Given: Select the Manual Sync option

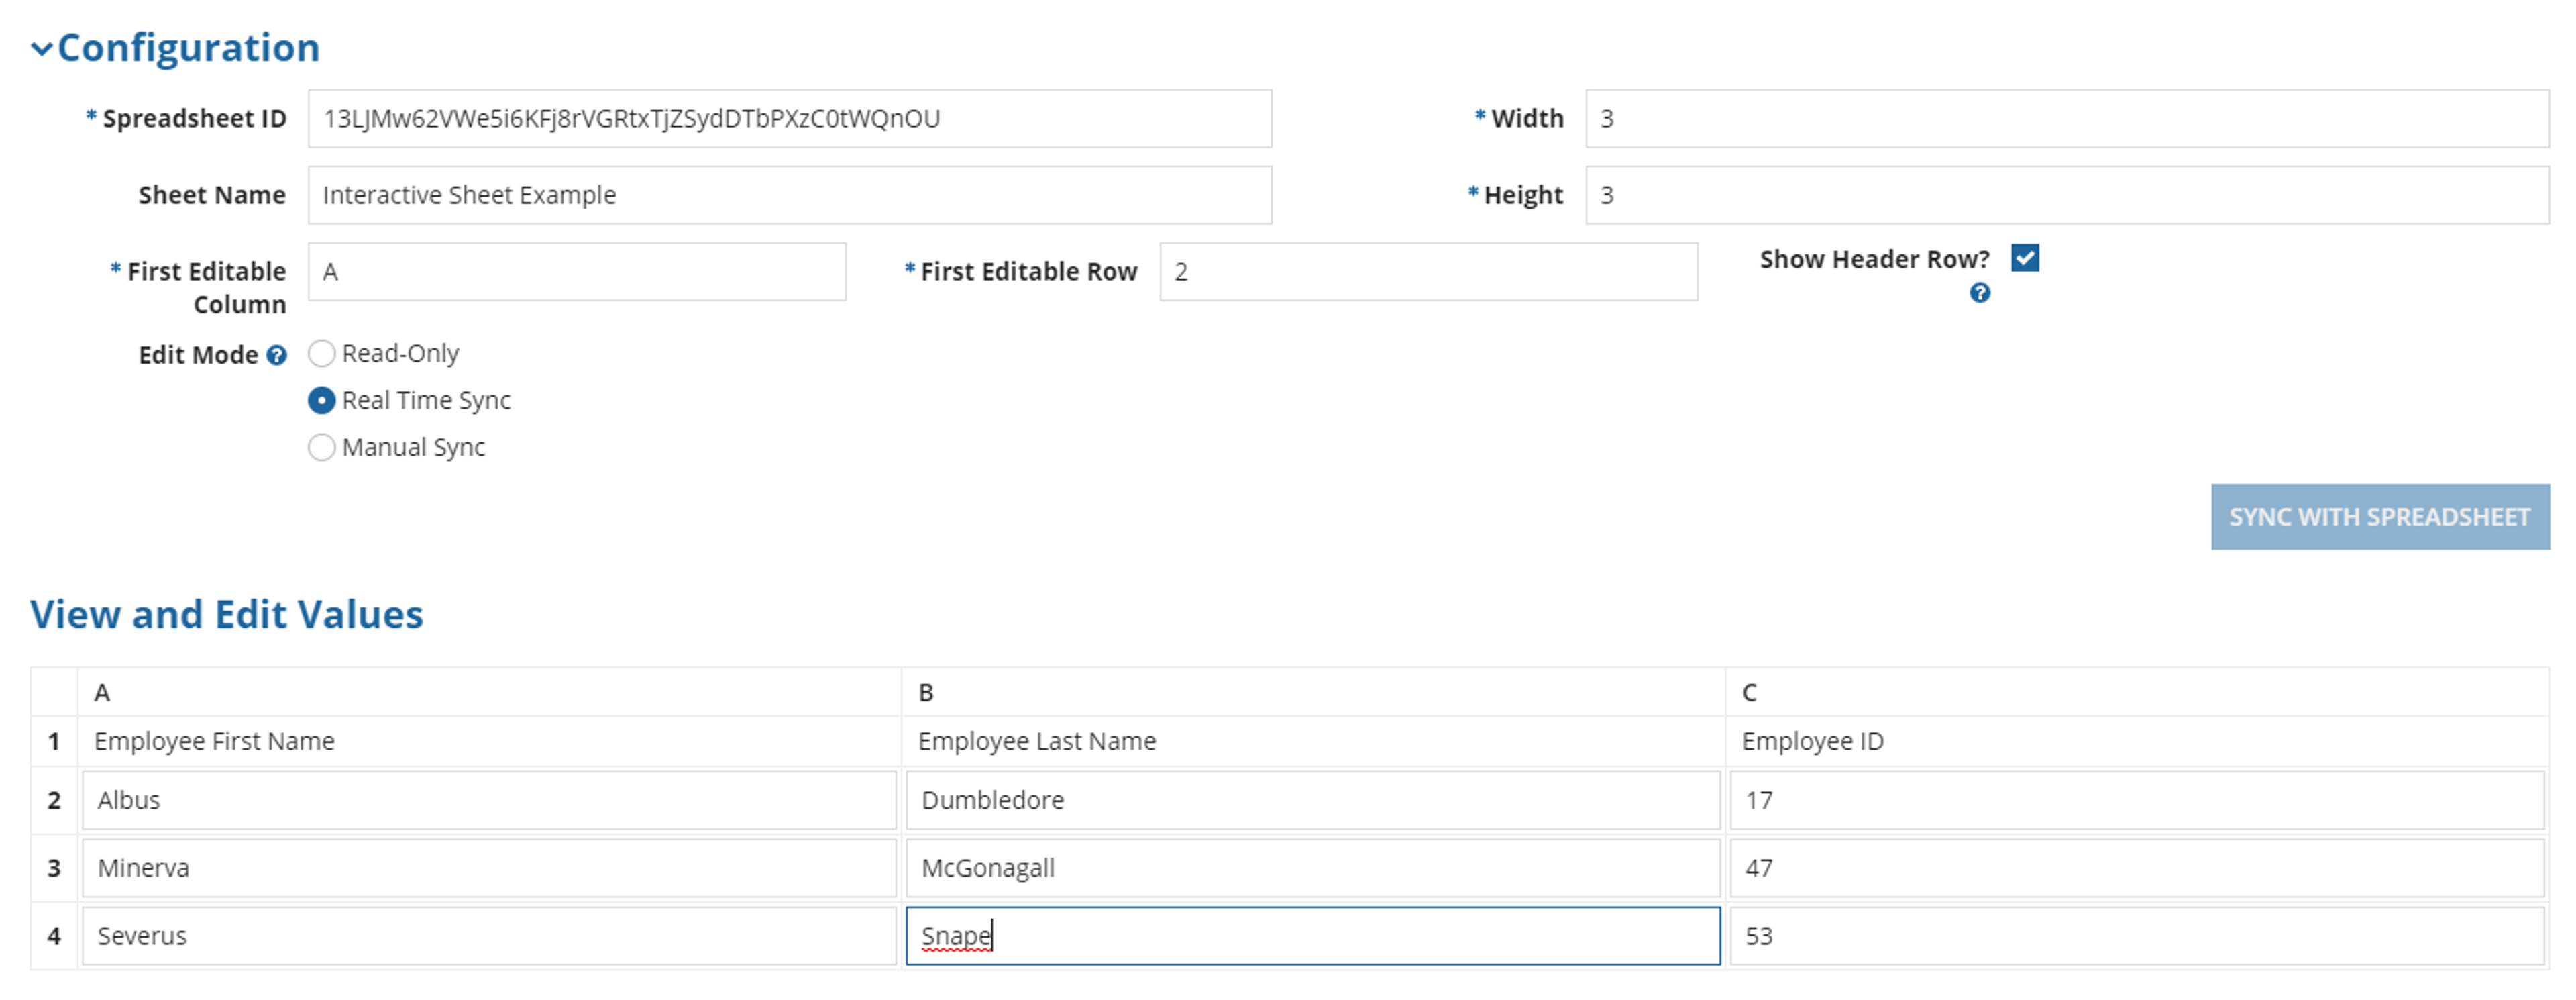Looking at the screenshot, I should pyautogui.click(x=321, y=447).
